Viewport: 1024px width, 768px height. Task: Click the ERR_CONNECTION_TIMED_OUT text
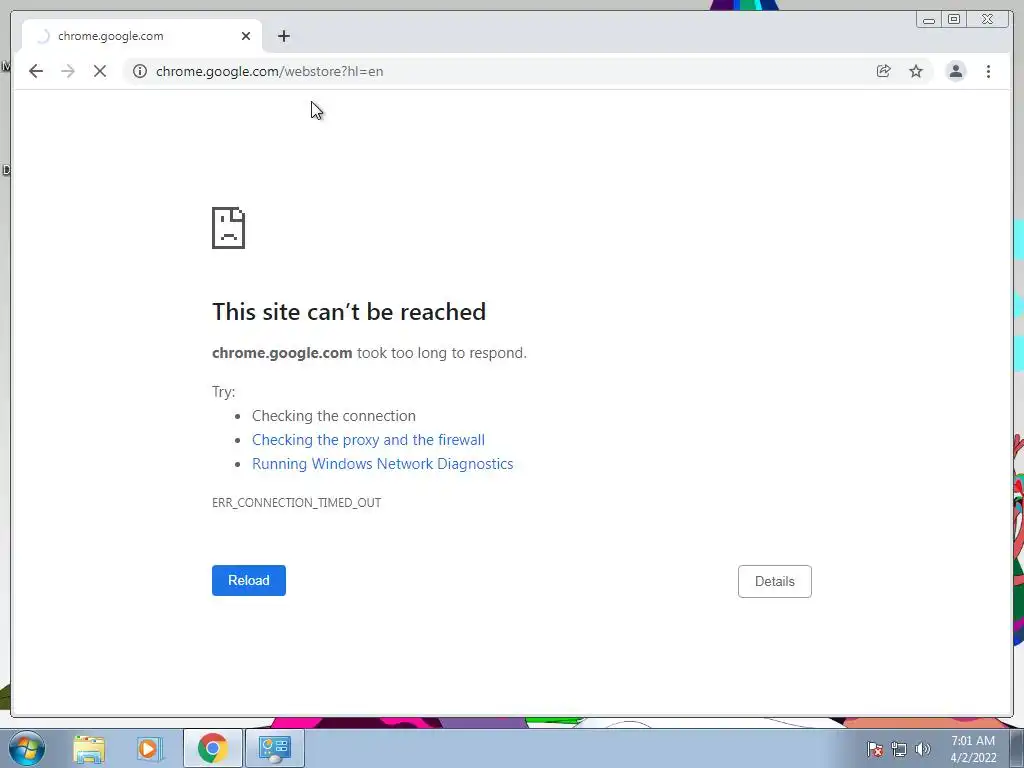[x=296, y=503]
